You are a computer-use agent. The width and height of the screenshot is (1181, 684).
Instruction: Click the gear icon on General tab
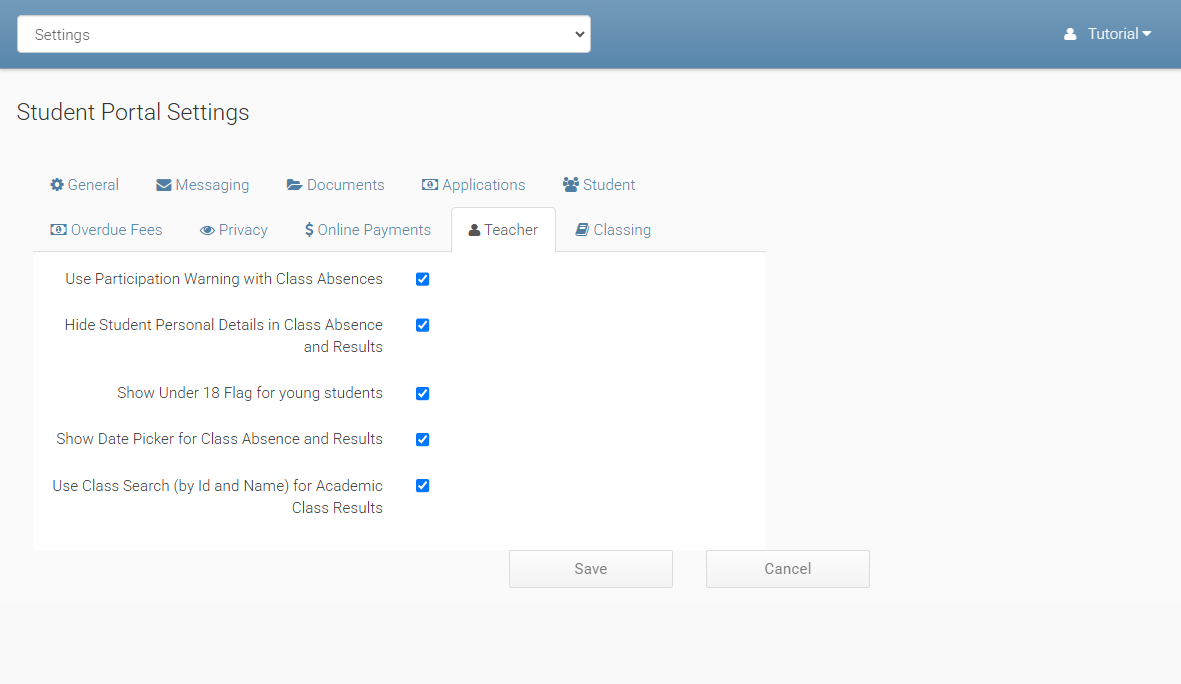pos(57,185)
